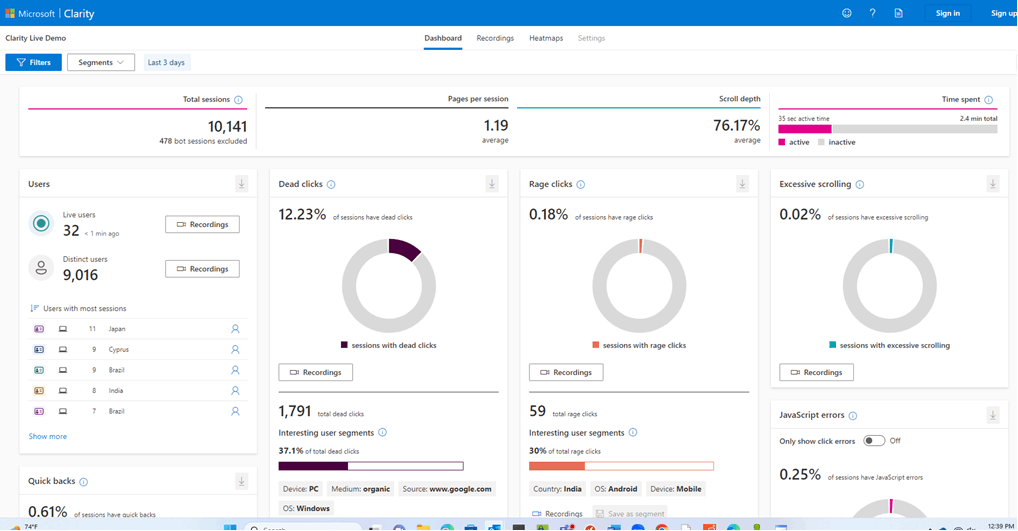Viewport: 1018px width, 531px height.
Task: Click the document icon in top header
Action: [x=899, y=13]
